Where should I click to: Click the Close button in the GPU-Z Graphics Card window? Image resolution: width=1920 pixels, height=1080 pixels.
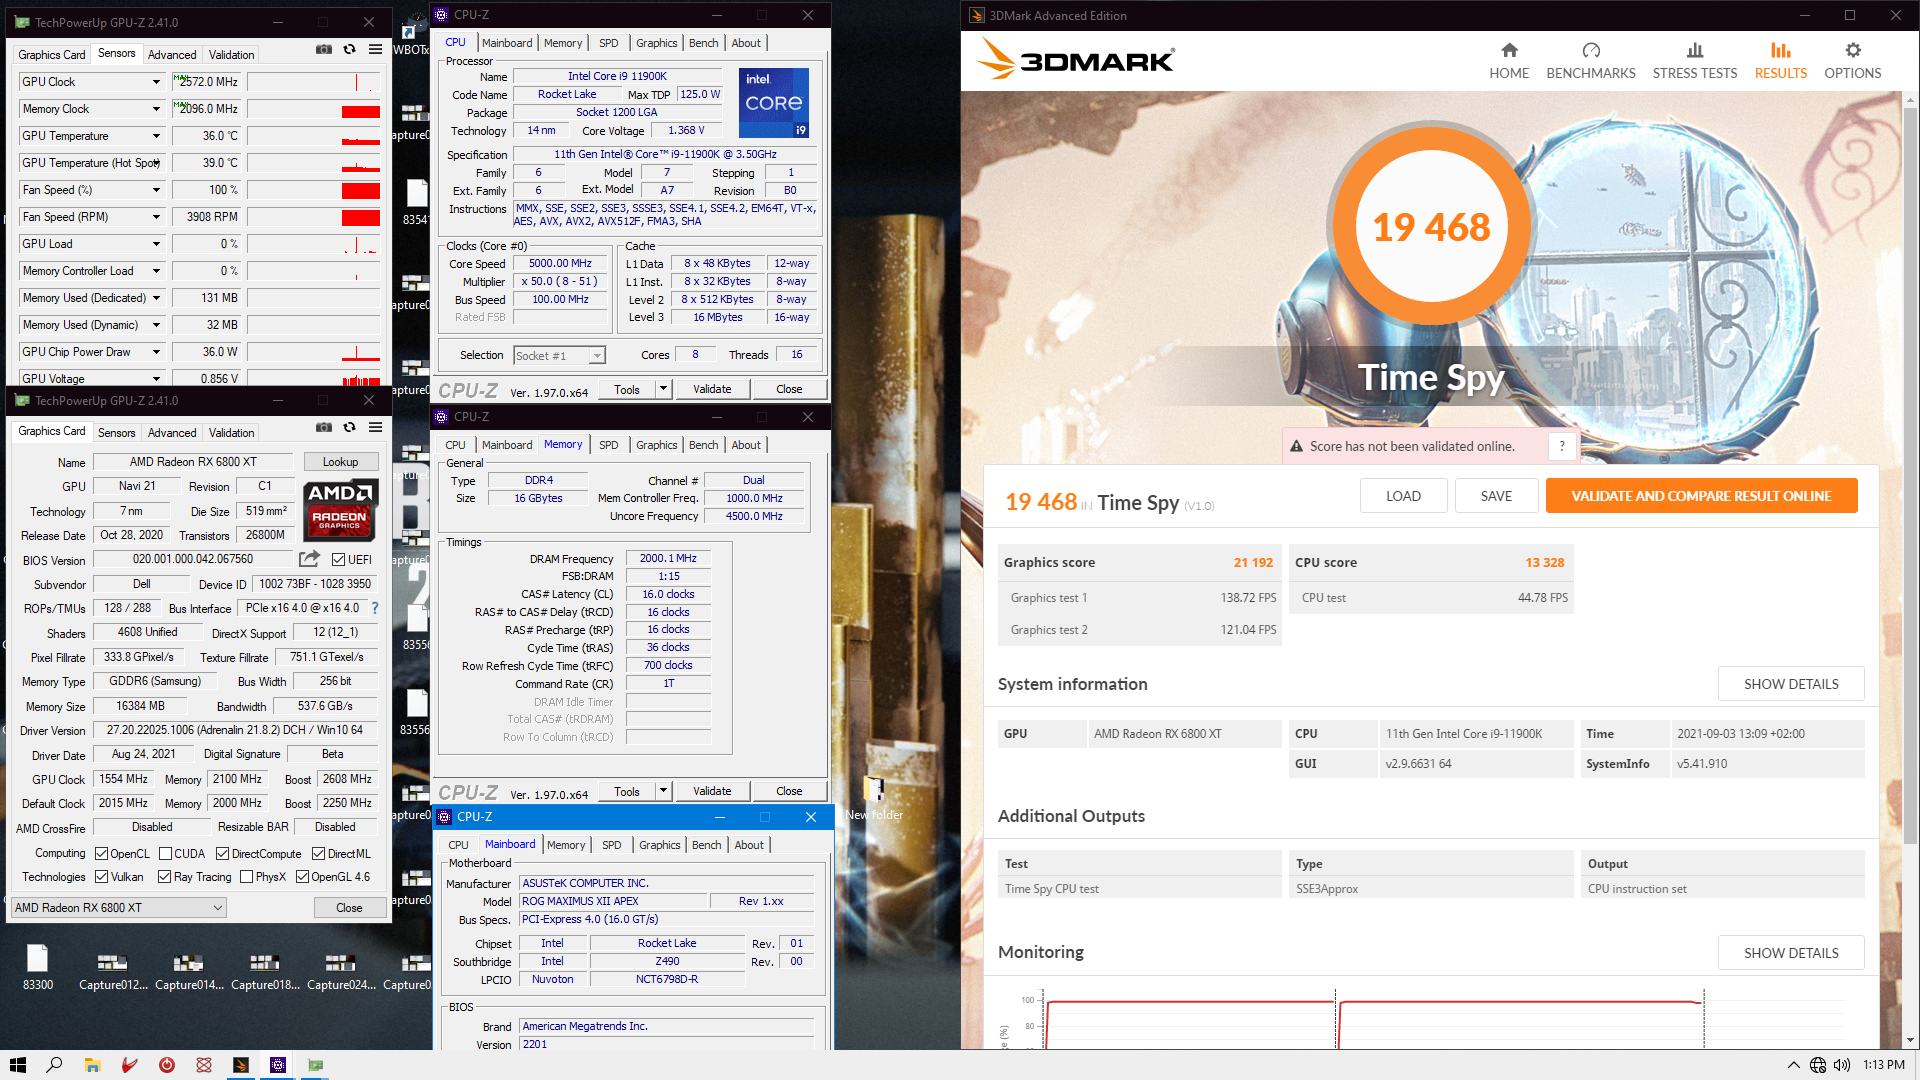tap(349, 907)
